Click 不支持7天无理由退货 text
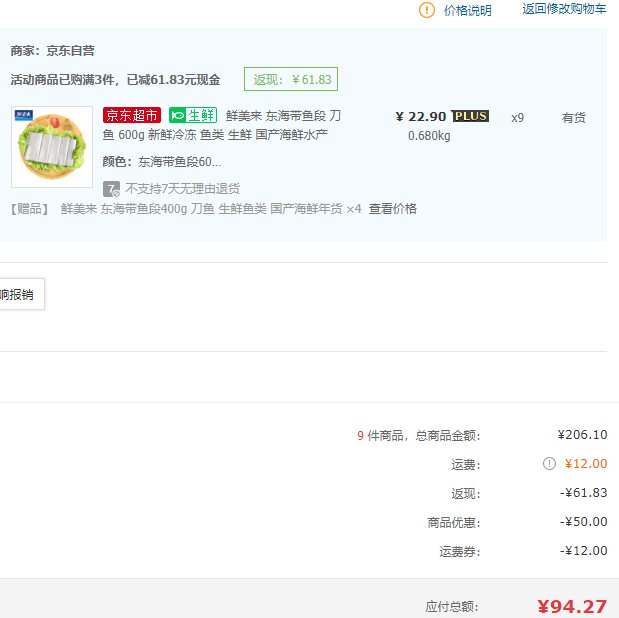 182,189
